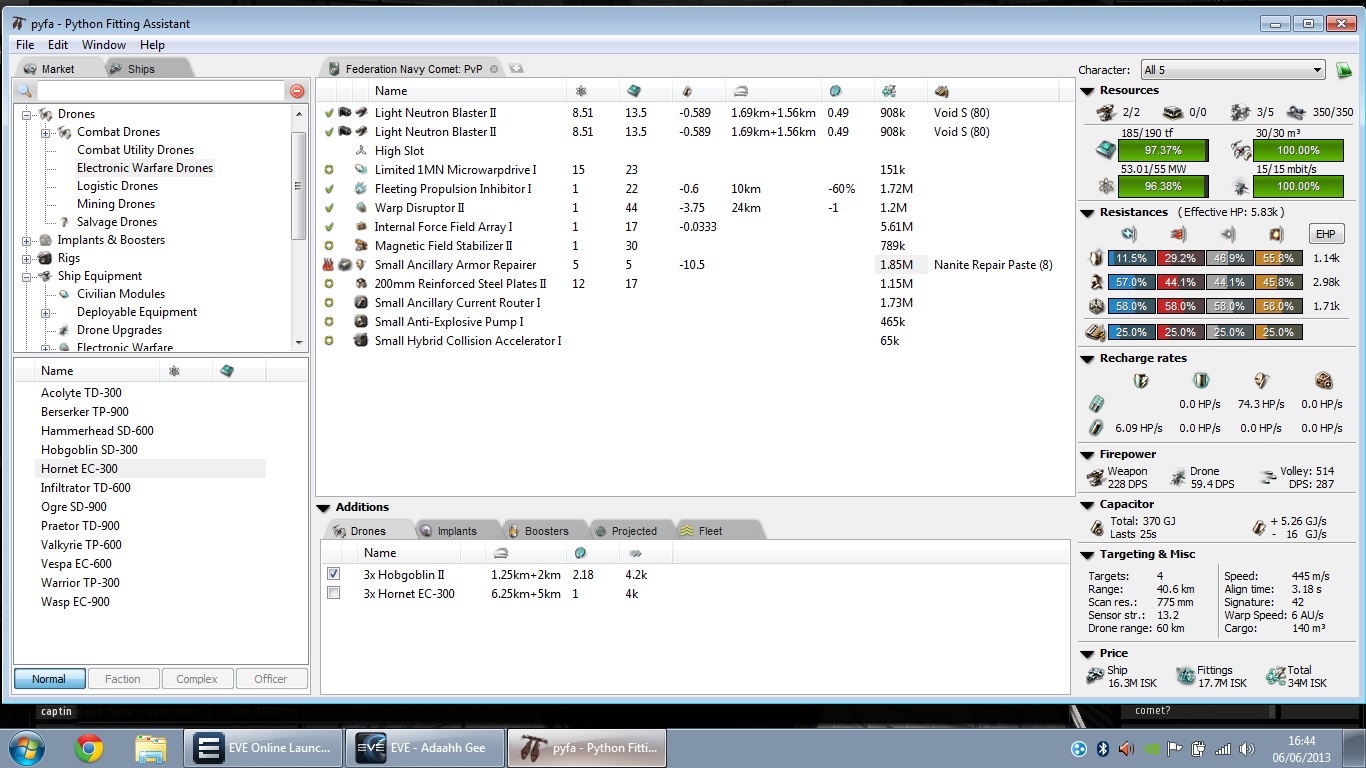Toggle Small Ancillary Armor Repairer overheat state

click(x=329, y=265)
